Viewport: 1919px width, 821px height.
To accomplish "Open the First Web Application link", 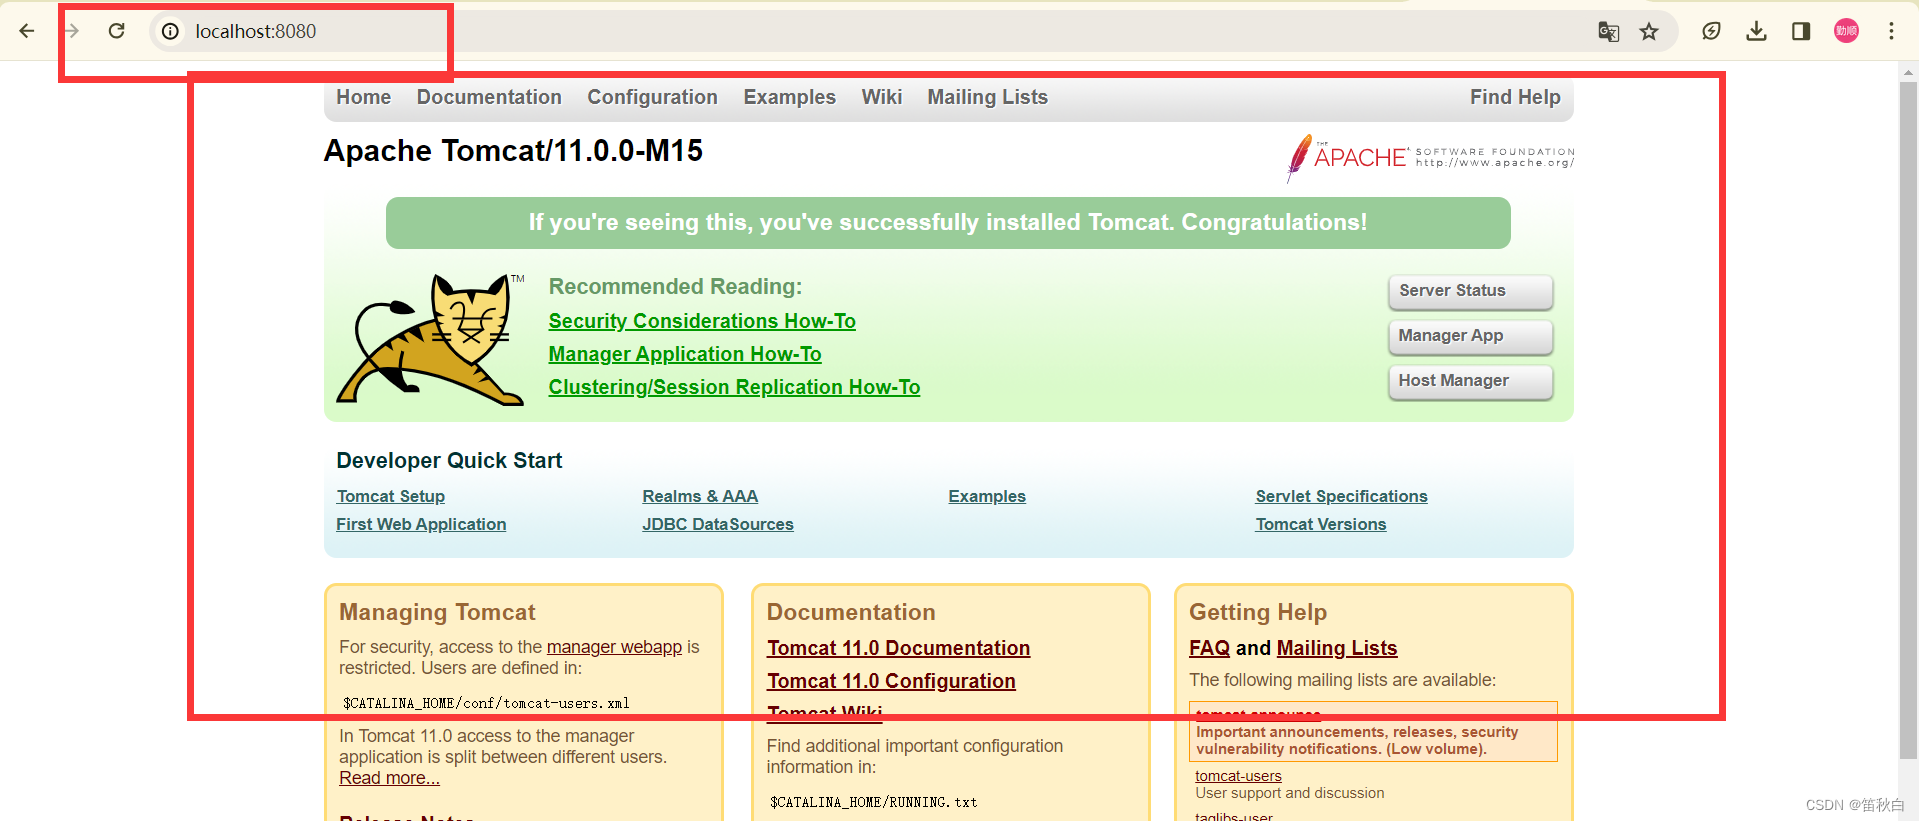I will [x=421, y=524].
